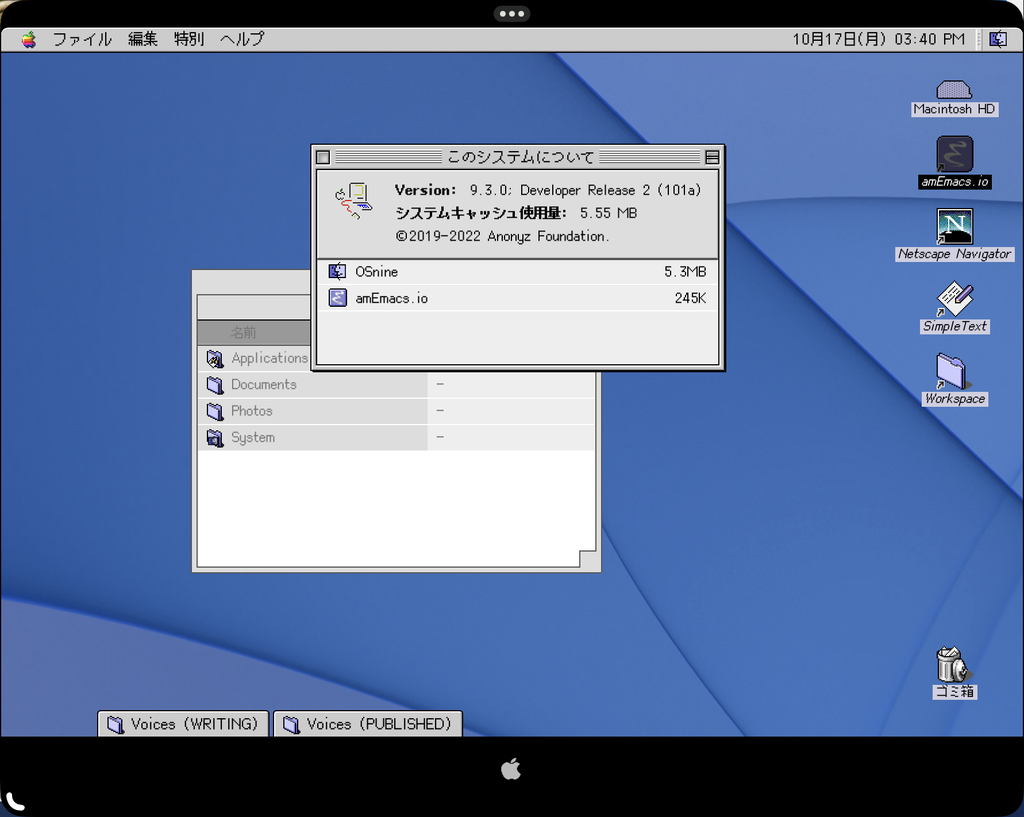Select the System folder row
1024x817 pixels.
coord(251,438)
